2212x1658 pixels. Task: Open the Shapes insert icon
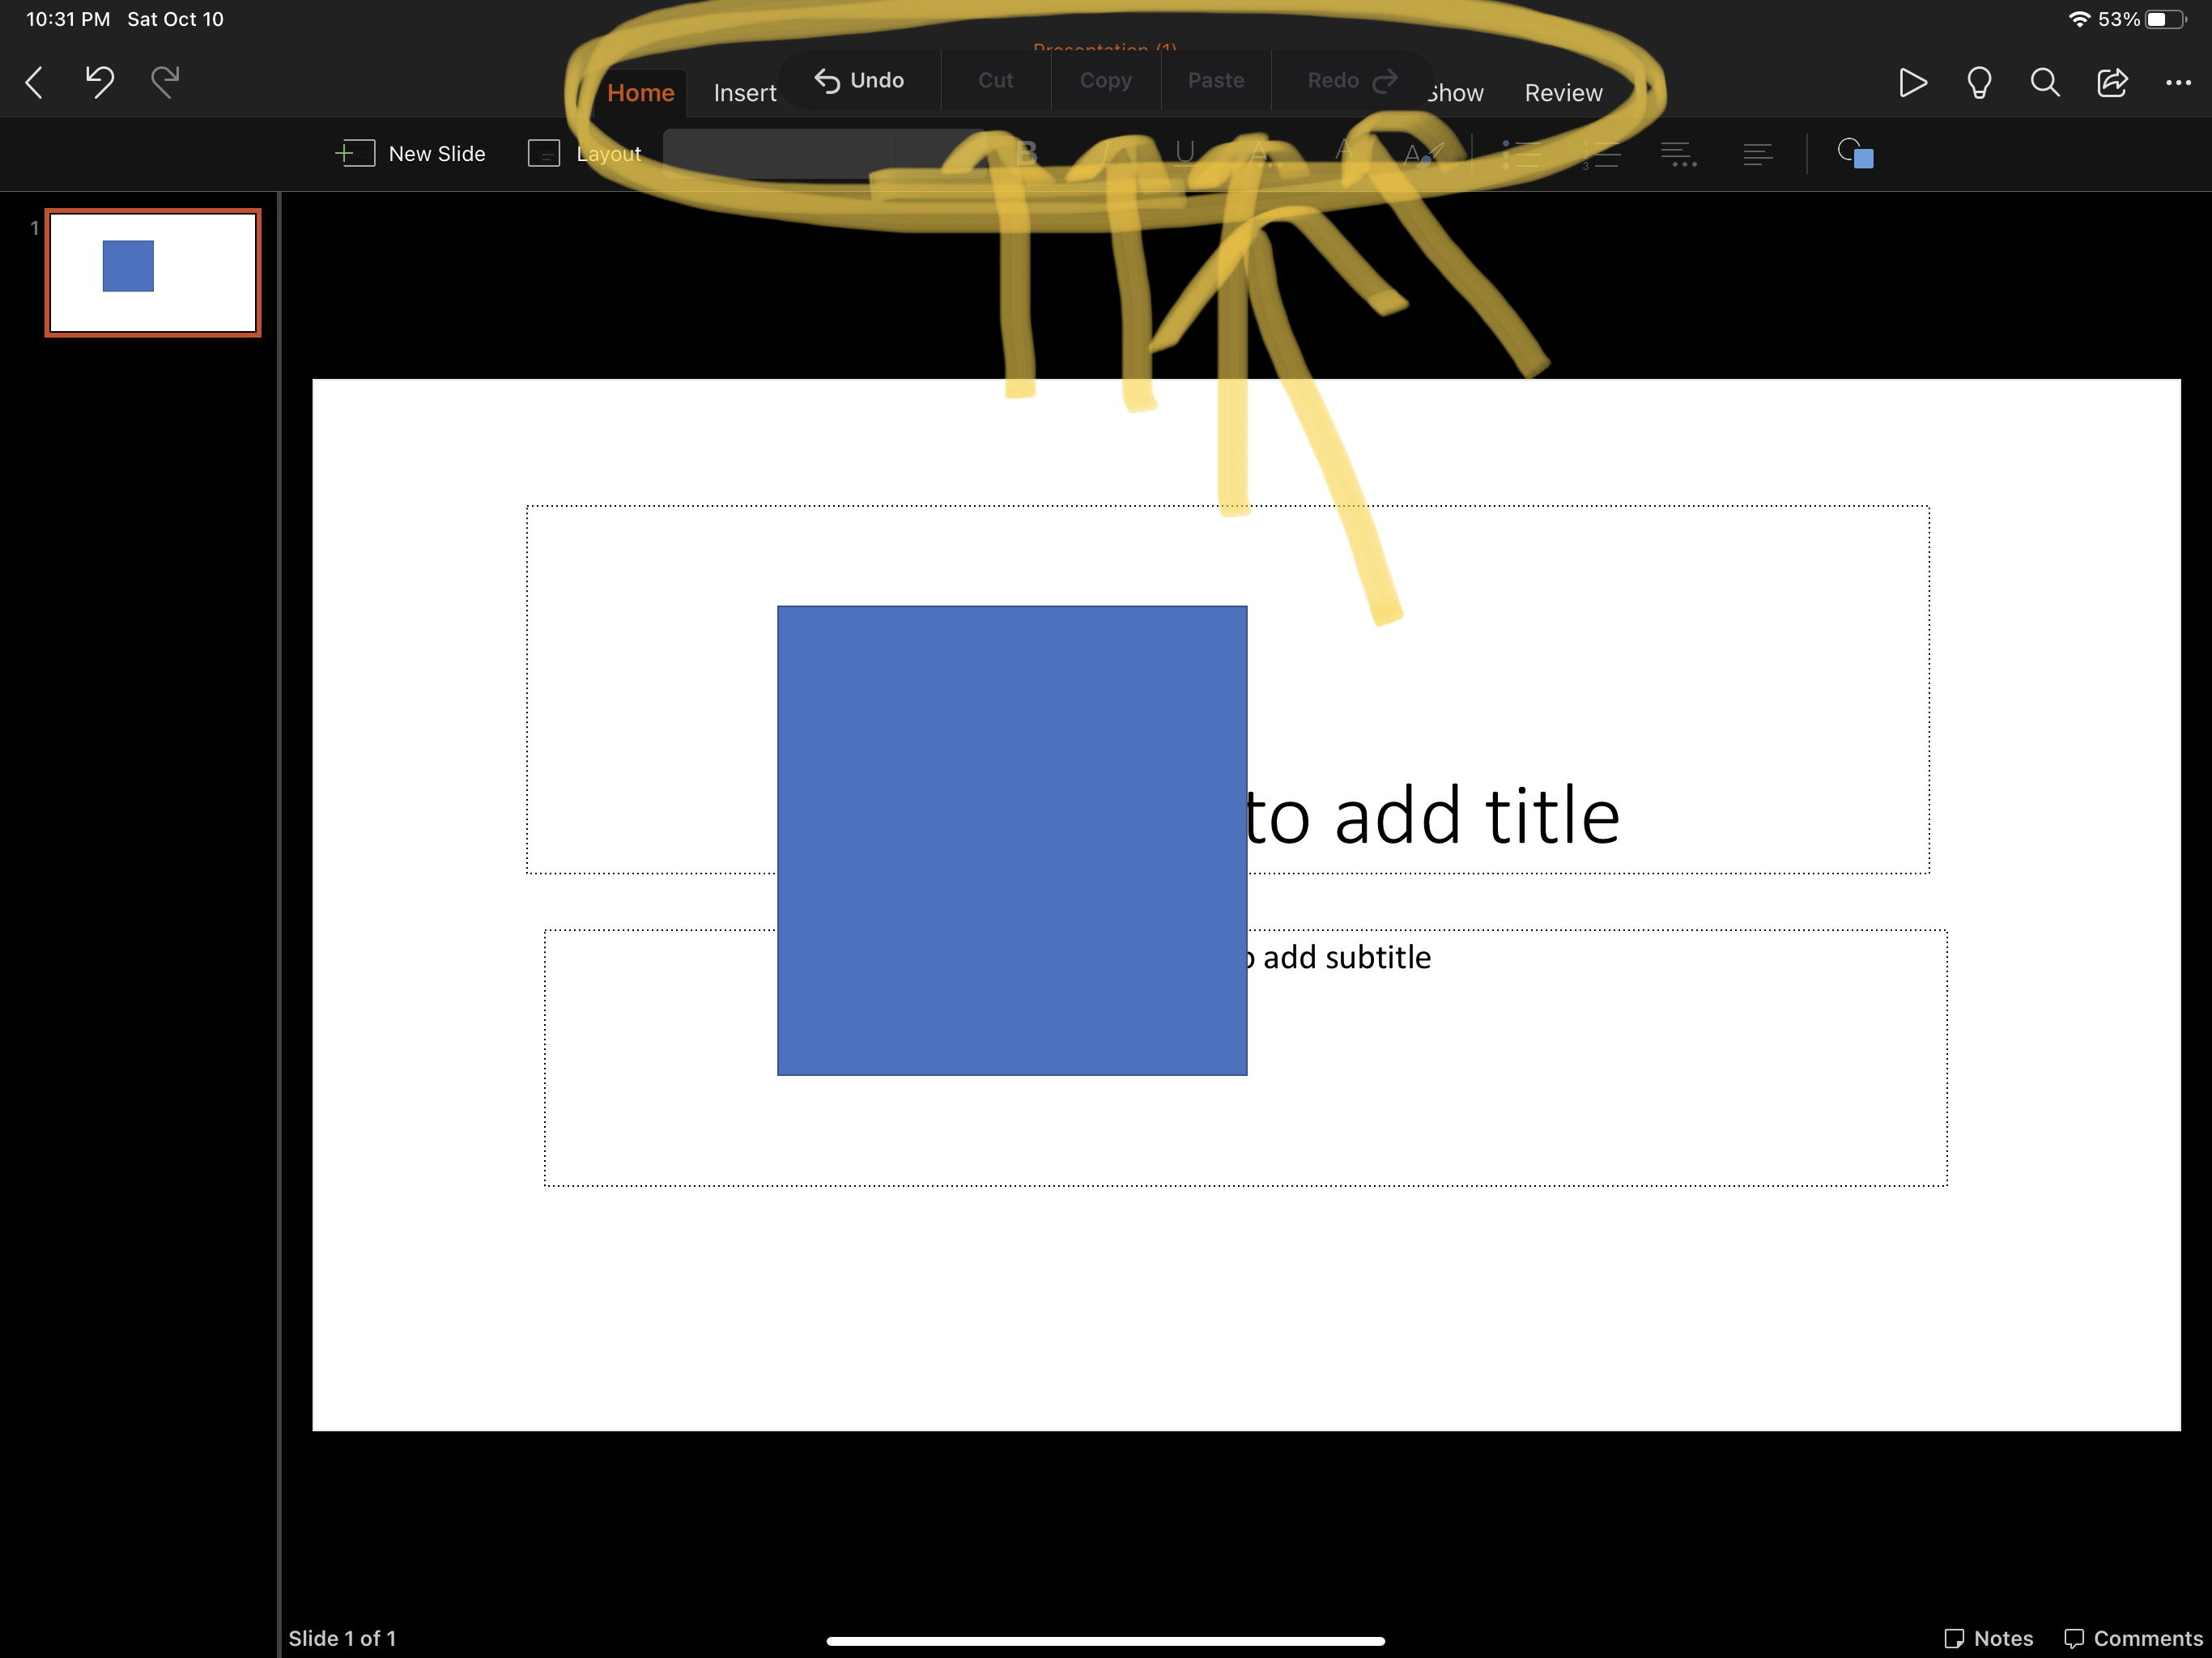coord(1855,154)
